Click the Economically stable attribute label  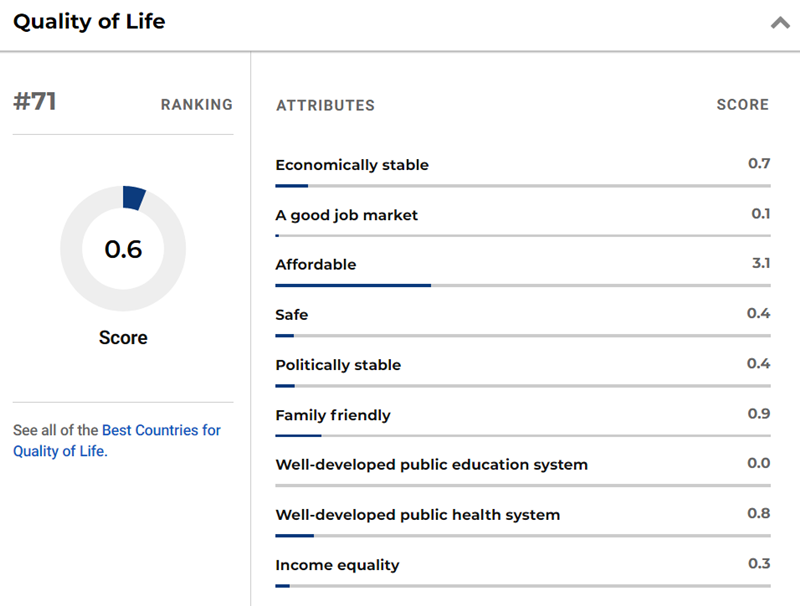click(x=352, y=165)
